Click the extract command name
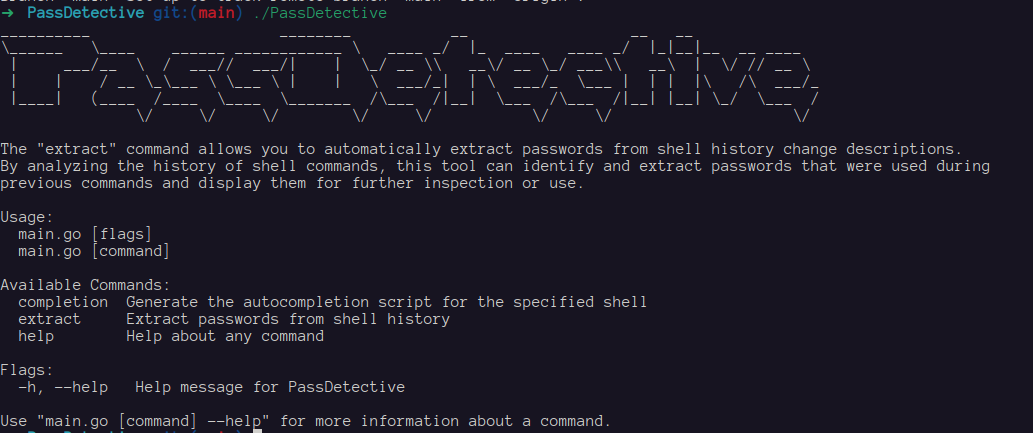This screenshot has height=433, width=1033. [49, 320]
